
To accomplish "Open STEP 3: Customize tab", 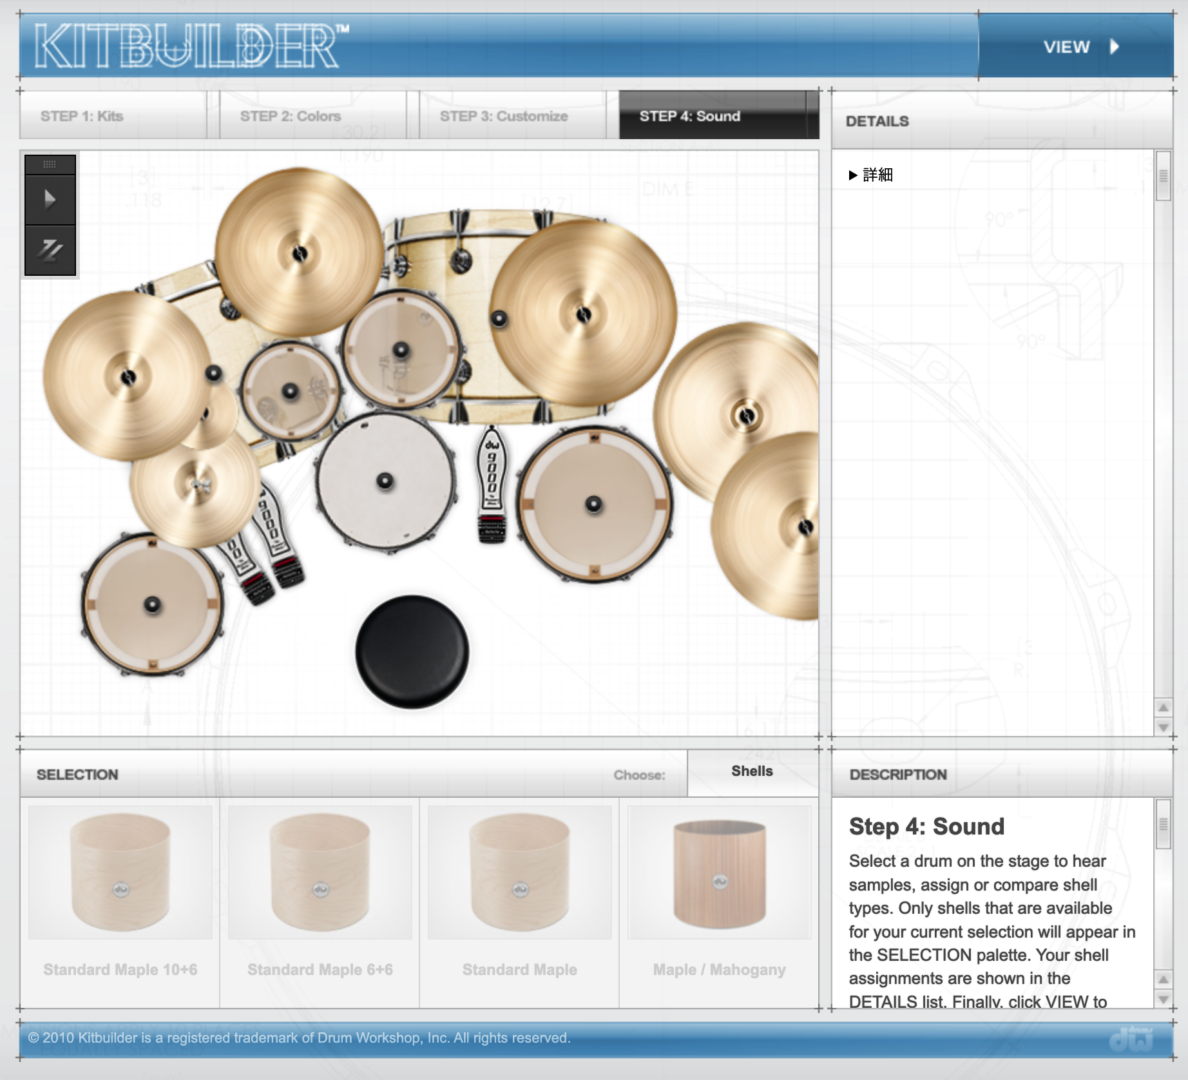I will point(512,115).
